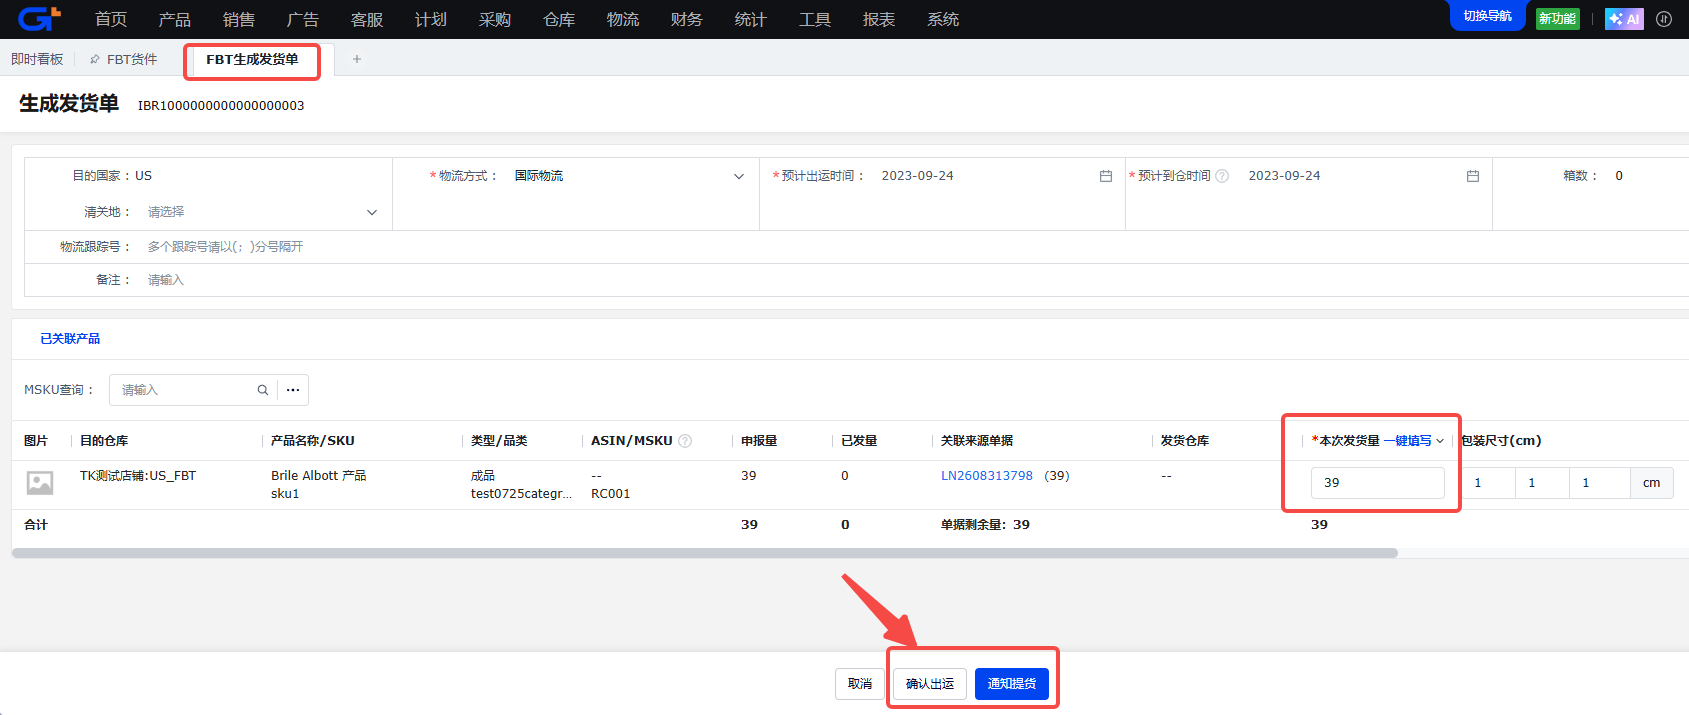This screenshot has width=1689, height=715.
Task: Click the 申报量 column header
Action: tap(759, 441)
